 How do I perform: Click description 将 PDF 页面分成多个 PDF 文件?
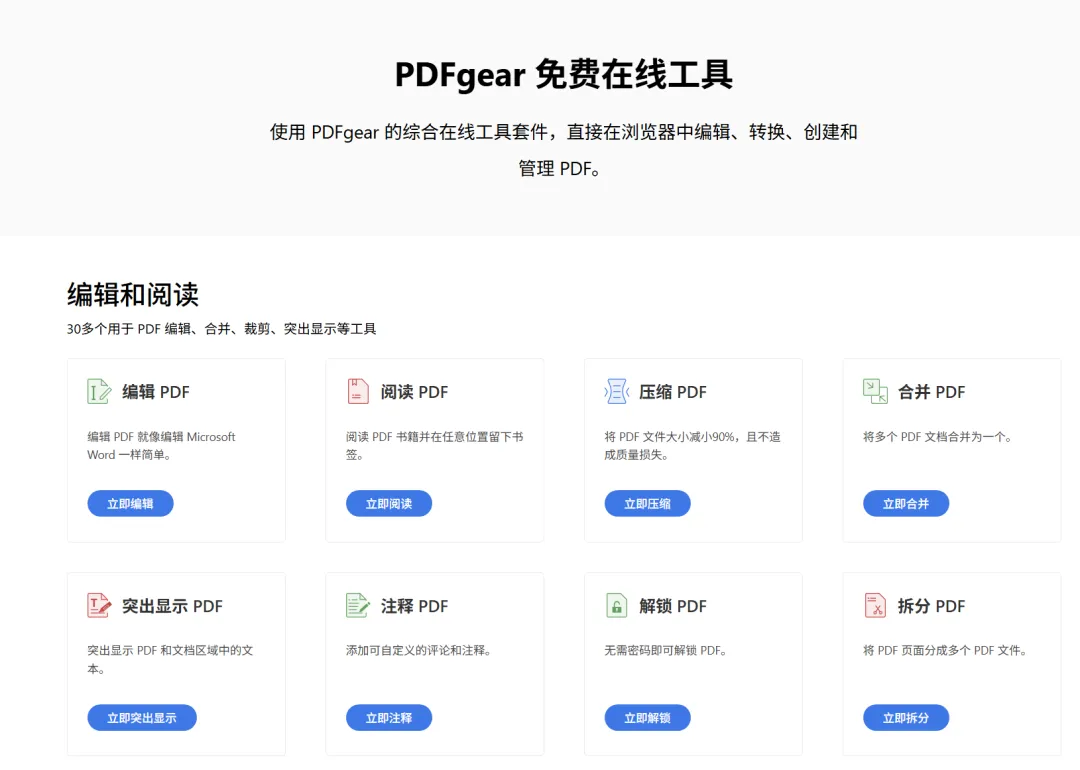point(945,650)
